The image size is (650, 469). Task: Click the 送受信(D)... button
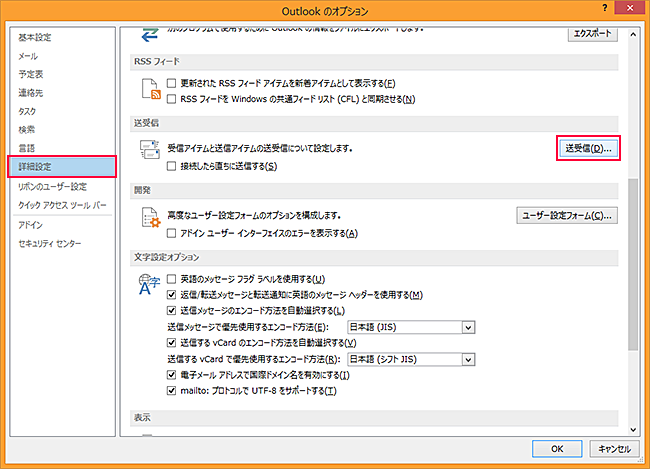point(587,149)
